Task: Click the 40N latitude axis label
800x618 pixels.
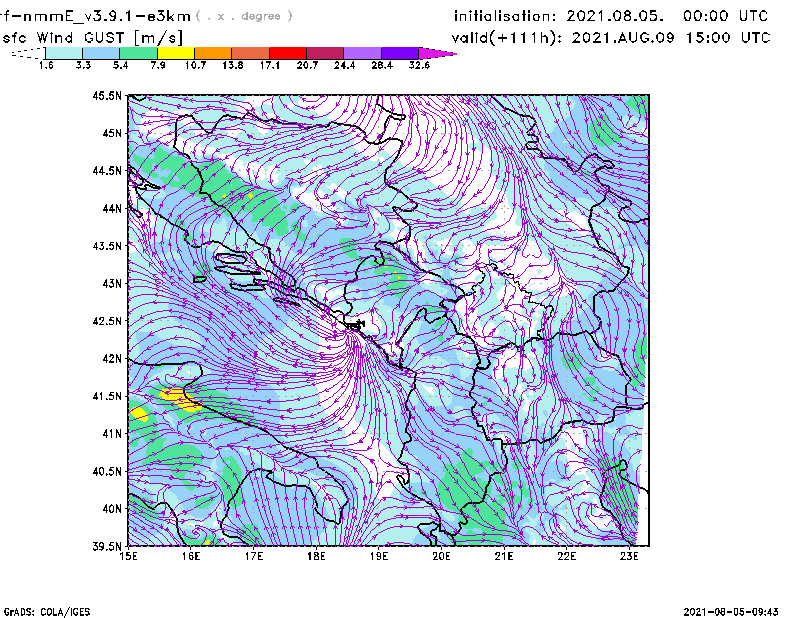Action: [x=112, y=509]
